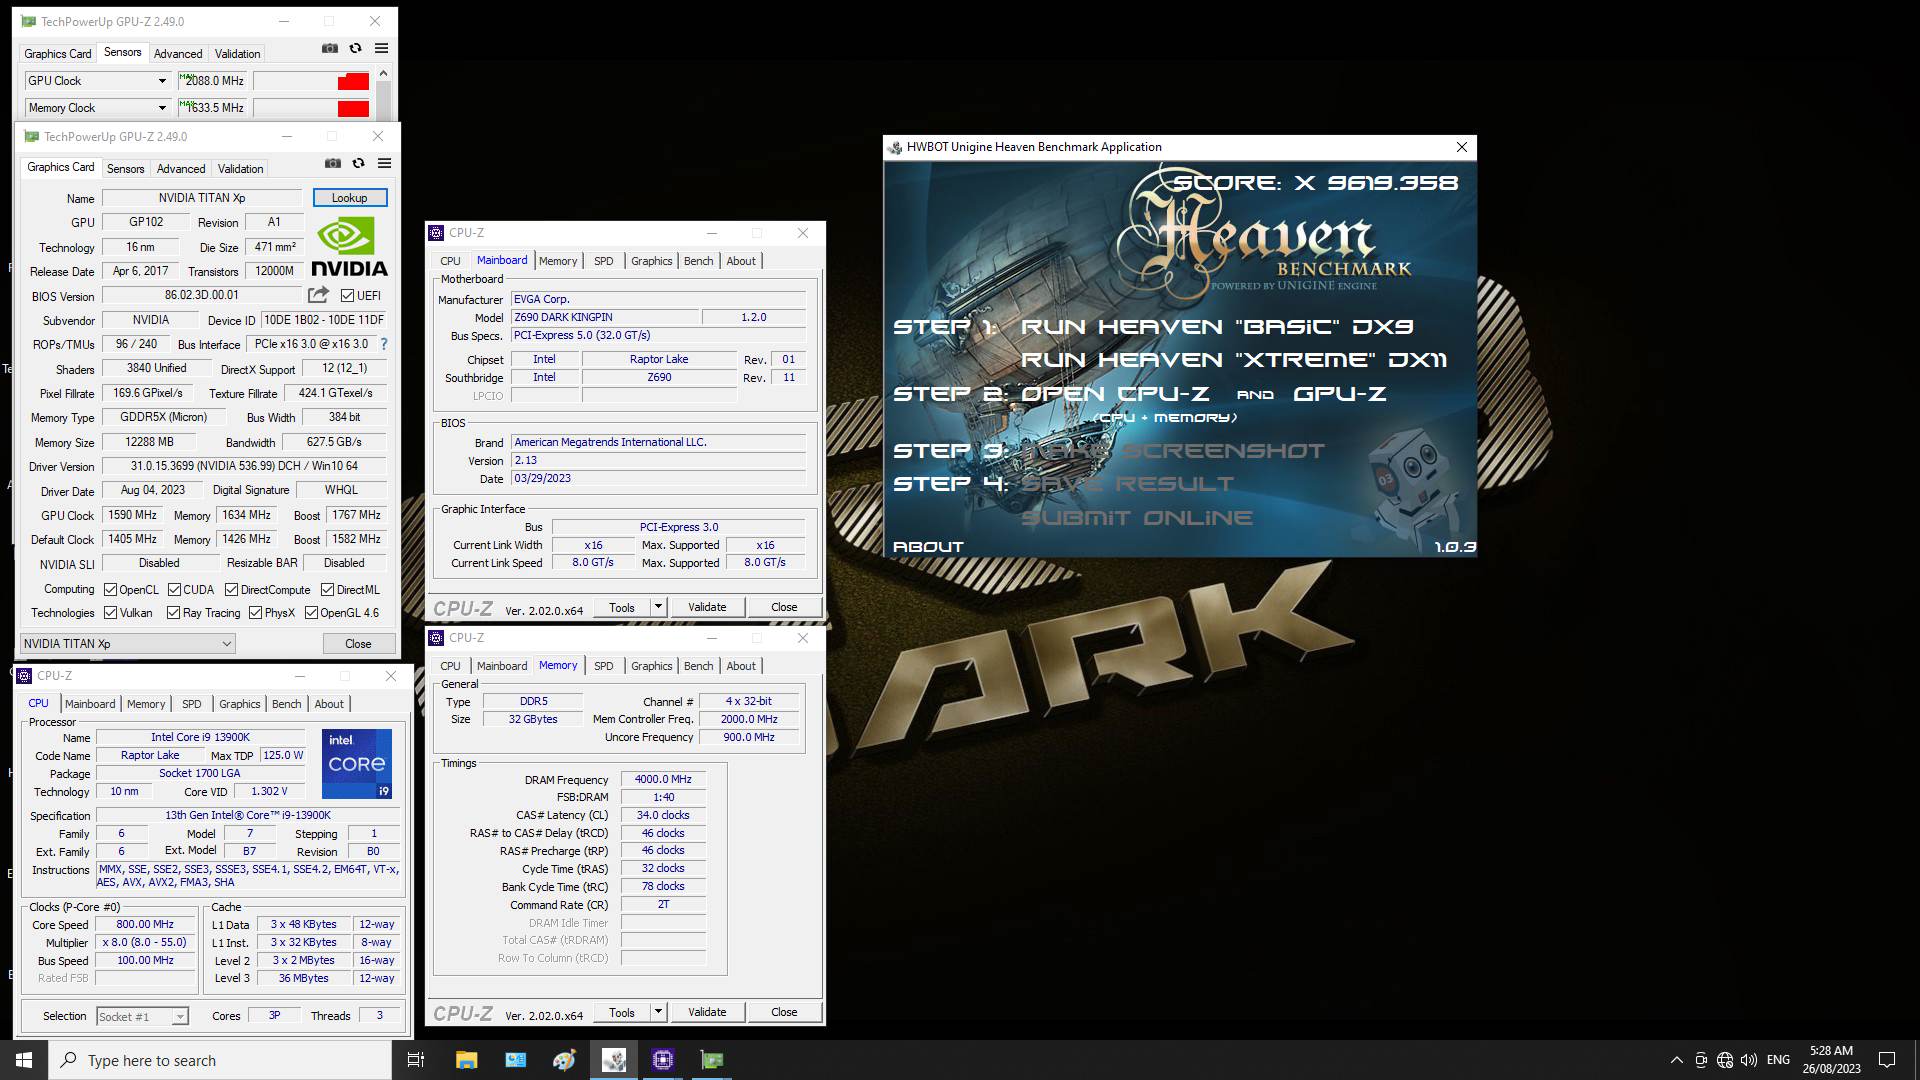Toggle the PhysX checkbox
The image size is (1920, 1080).
[x=256, y=613]
